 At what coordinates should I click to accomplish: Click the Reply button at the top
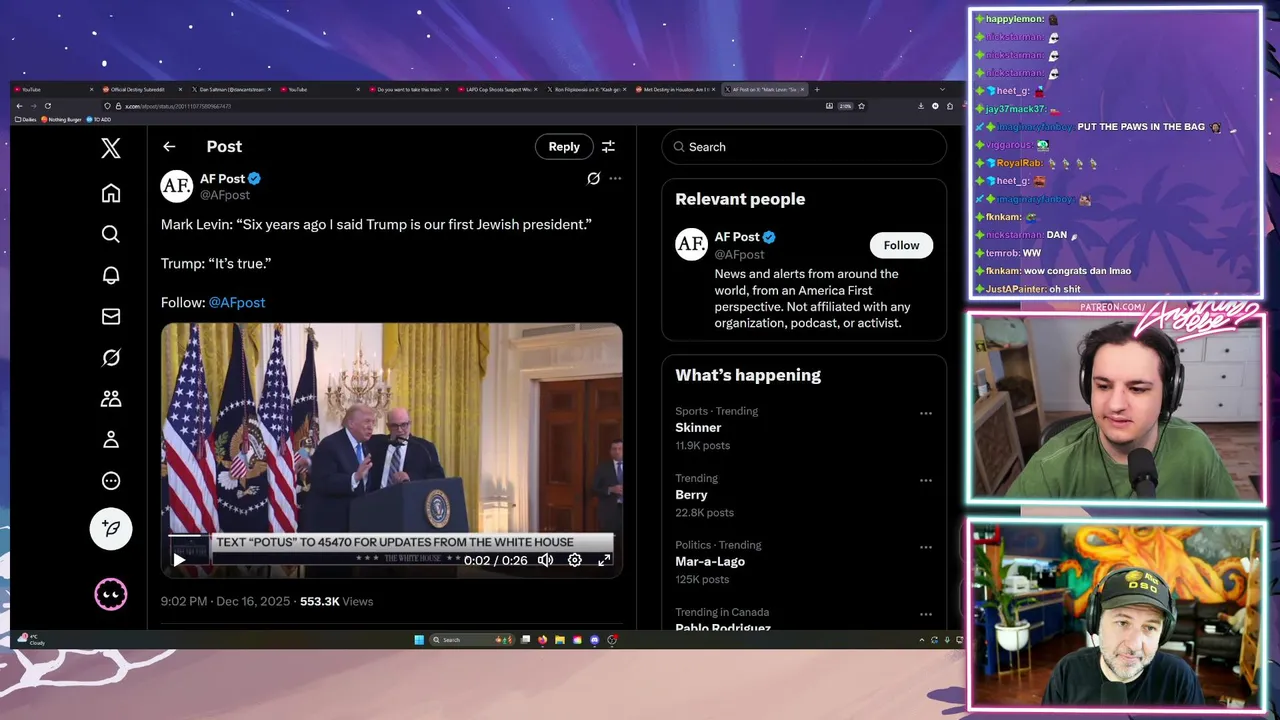564,146
